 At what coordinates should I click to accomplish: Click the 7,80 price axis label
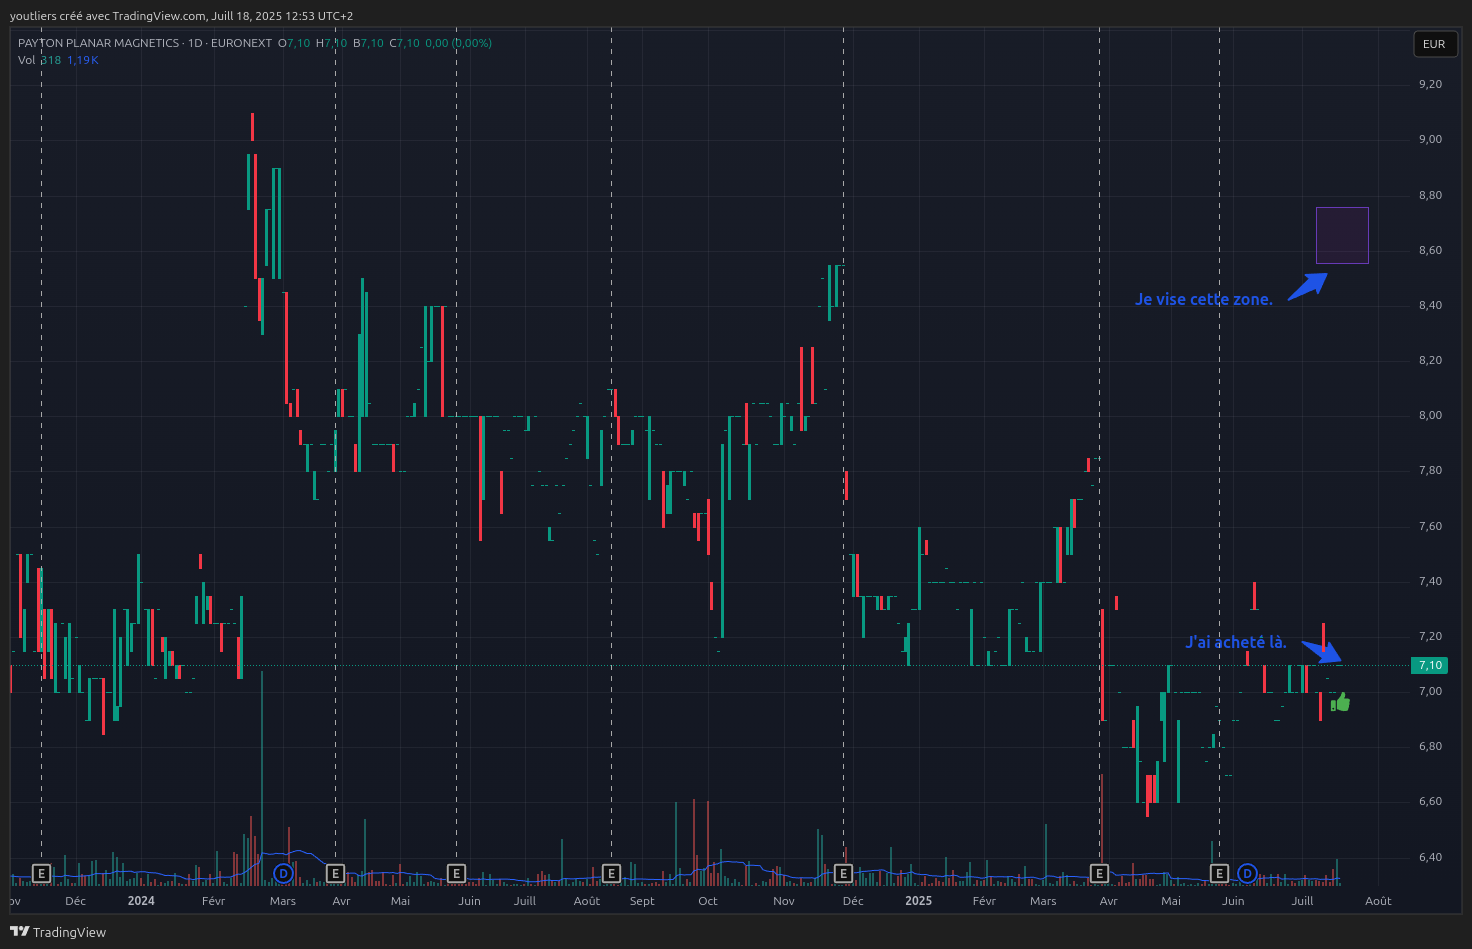pos(1430,470)
